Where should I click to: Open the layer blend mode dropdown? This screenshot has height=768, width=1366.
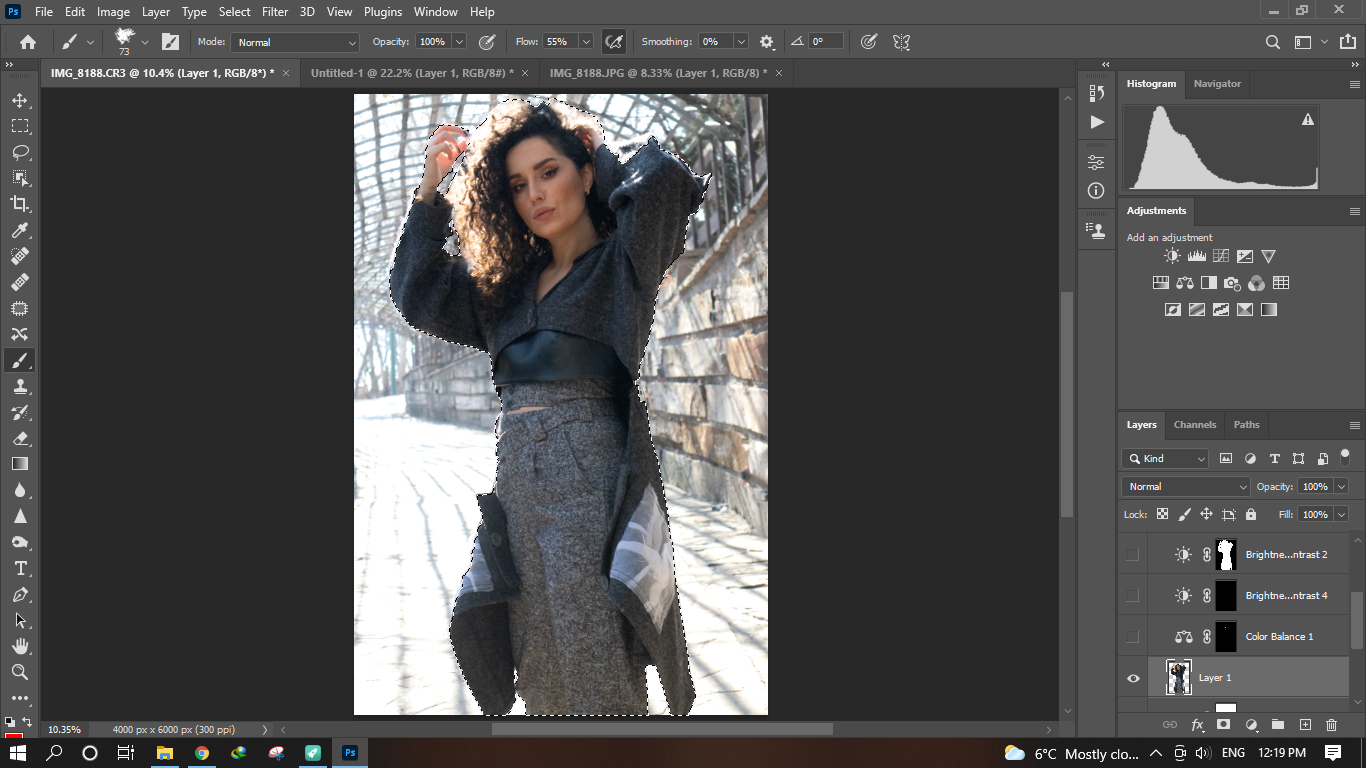click(x=1187, y=487)
